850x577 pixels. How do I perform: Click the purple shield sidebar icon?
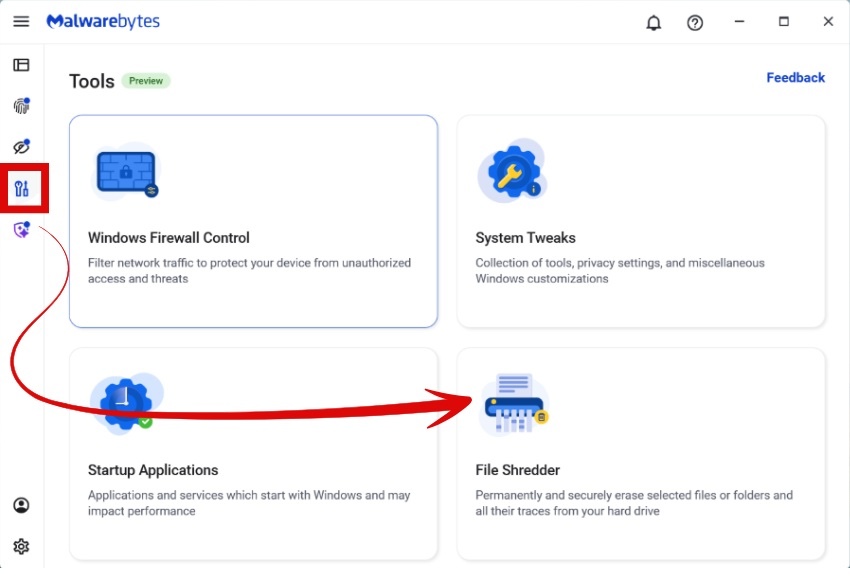pos(21,230)
